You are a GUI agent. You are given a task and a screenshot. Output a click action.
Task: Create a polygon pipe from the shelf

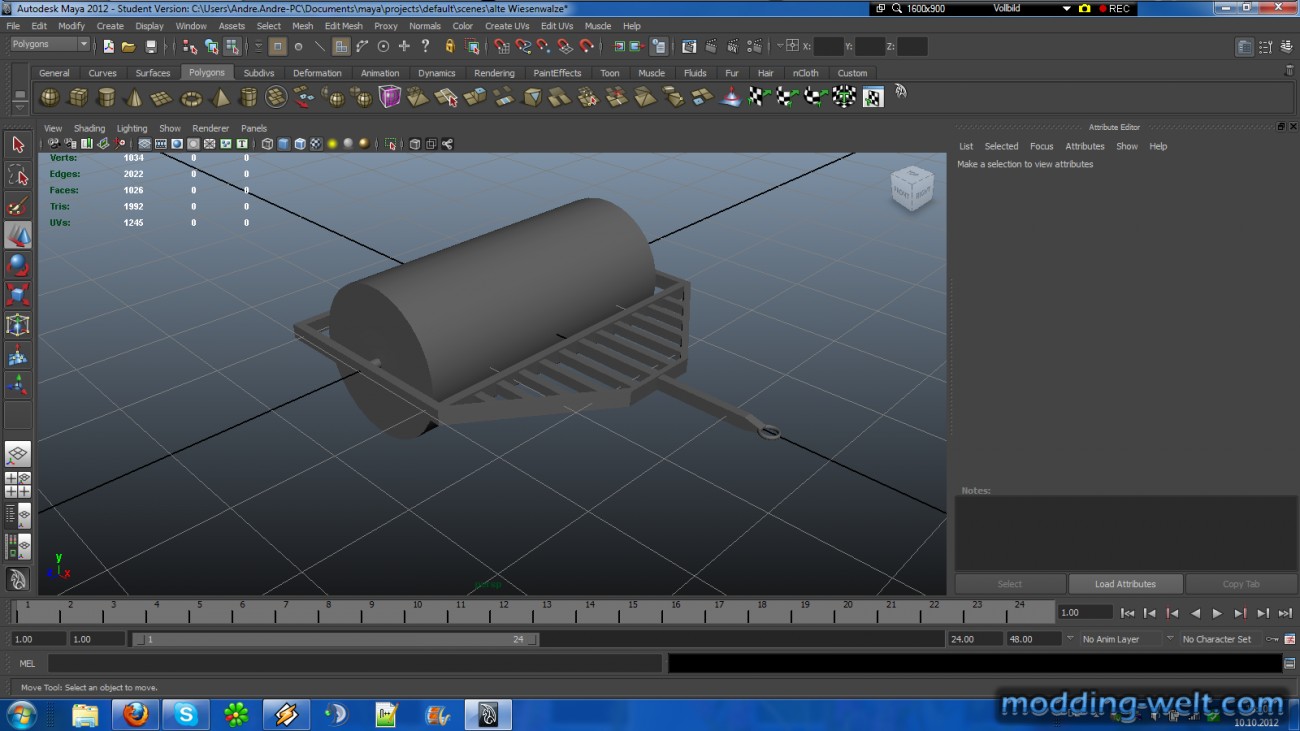tap(248, 97)
